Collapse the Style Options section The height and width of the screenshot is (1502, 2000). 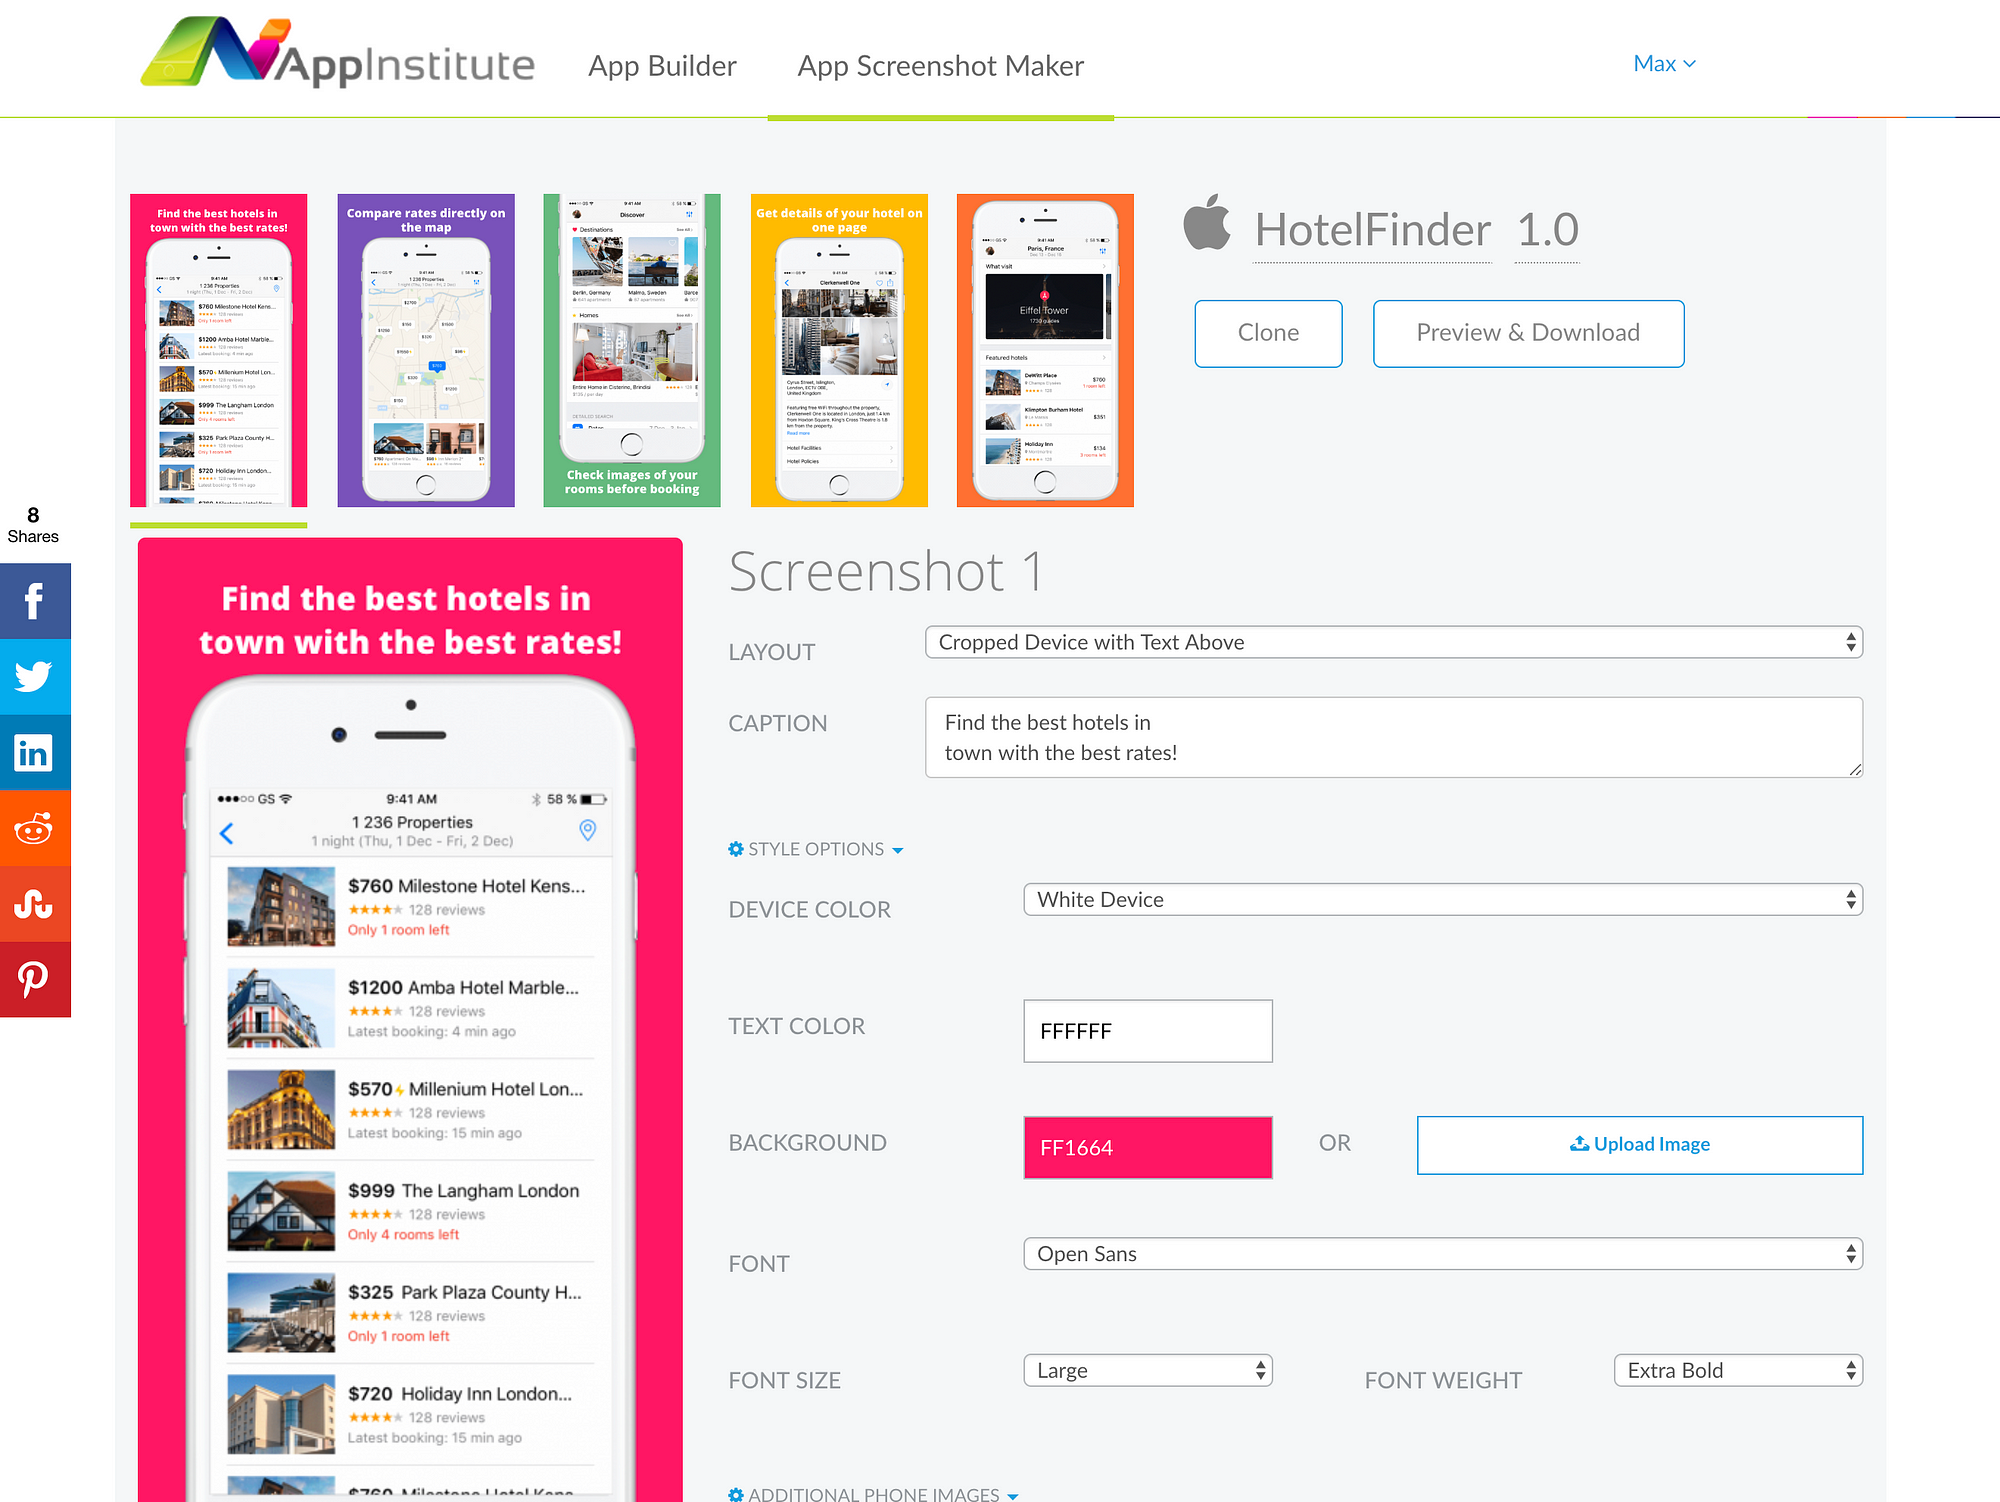click(x=816, y=849)
